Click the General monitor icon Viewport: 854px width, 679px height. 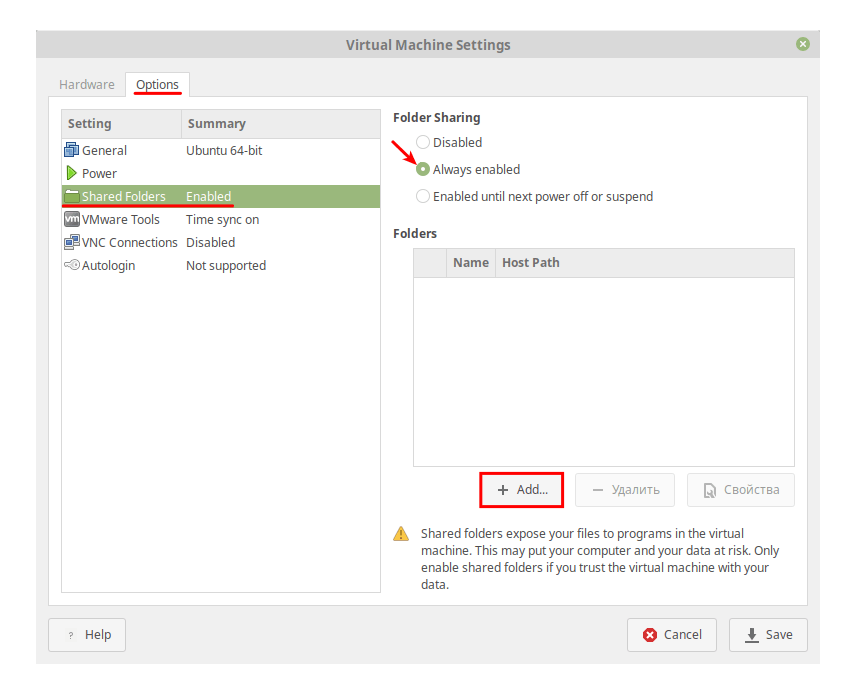click(x=71, y=150)
